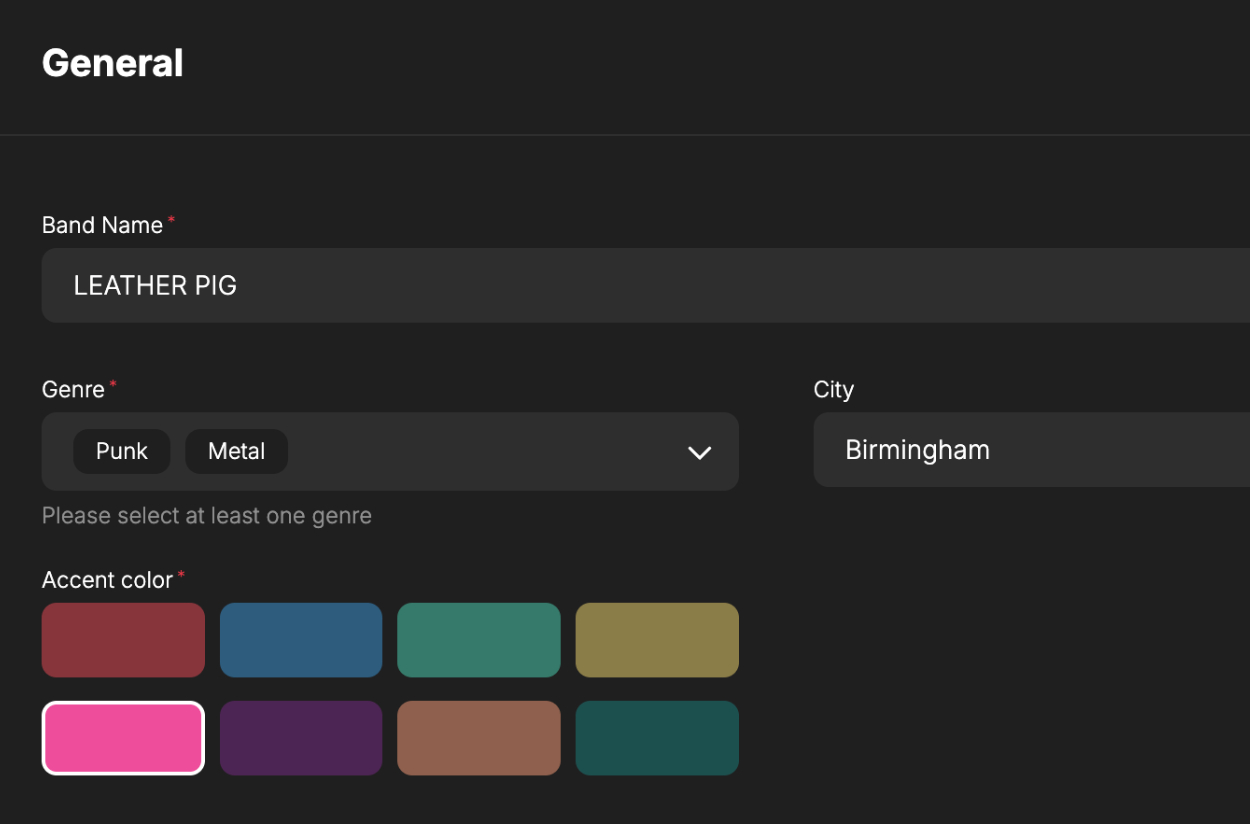
Task: Click the Band Name label
Action: coord(102,225)
